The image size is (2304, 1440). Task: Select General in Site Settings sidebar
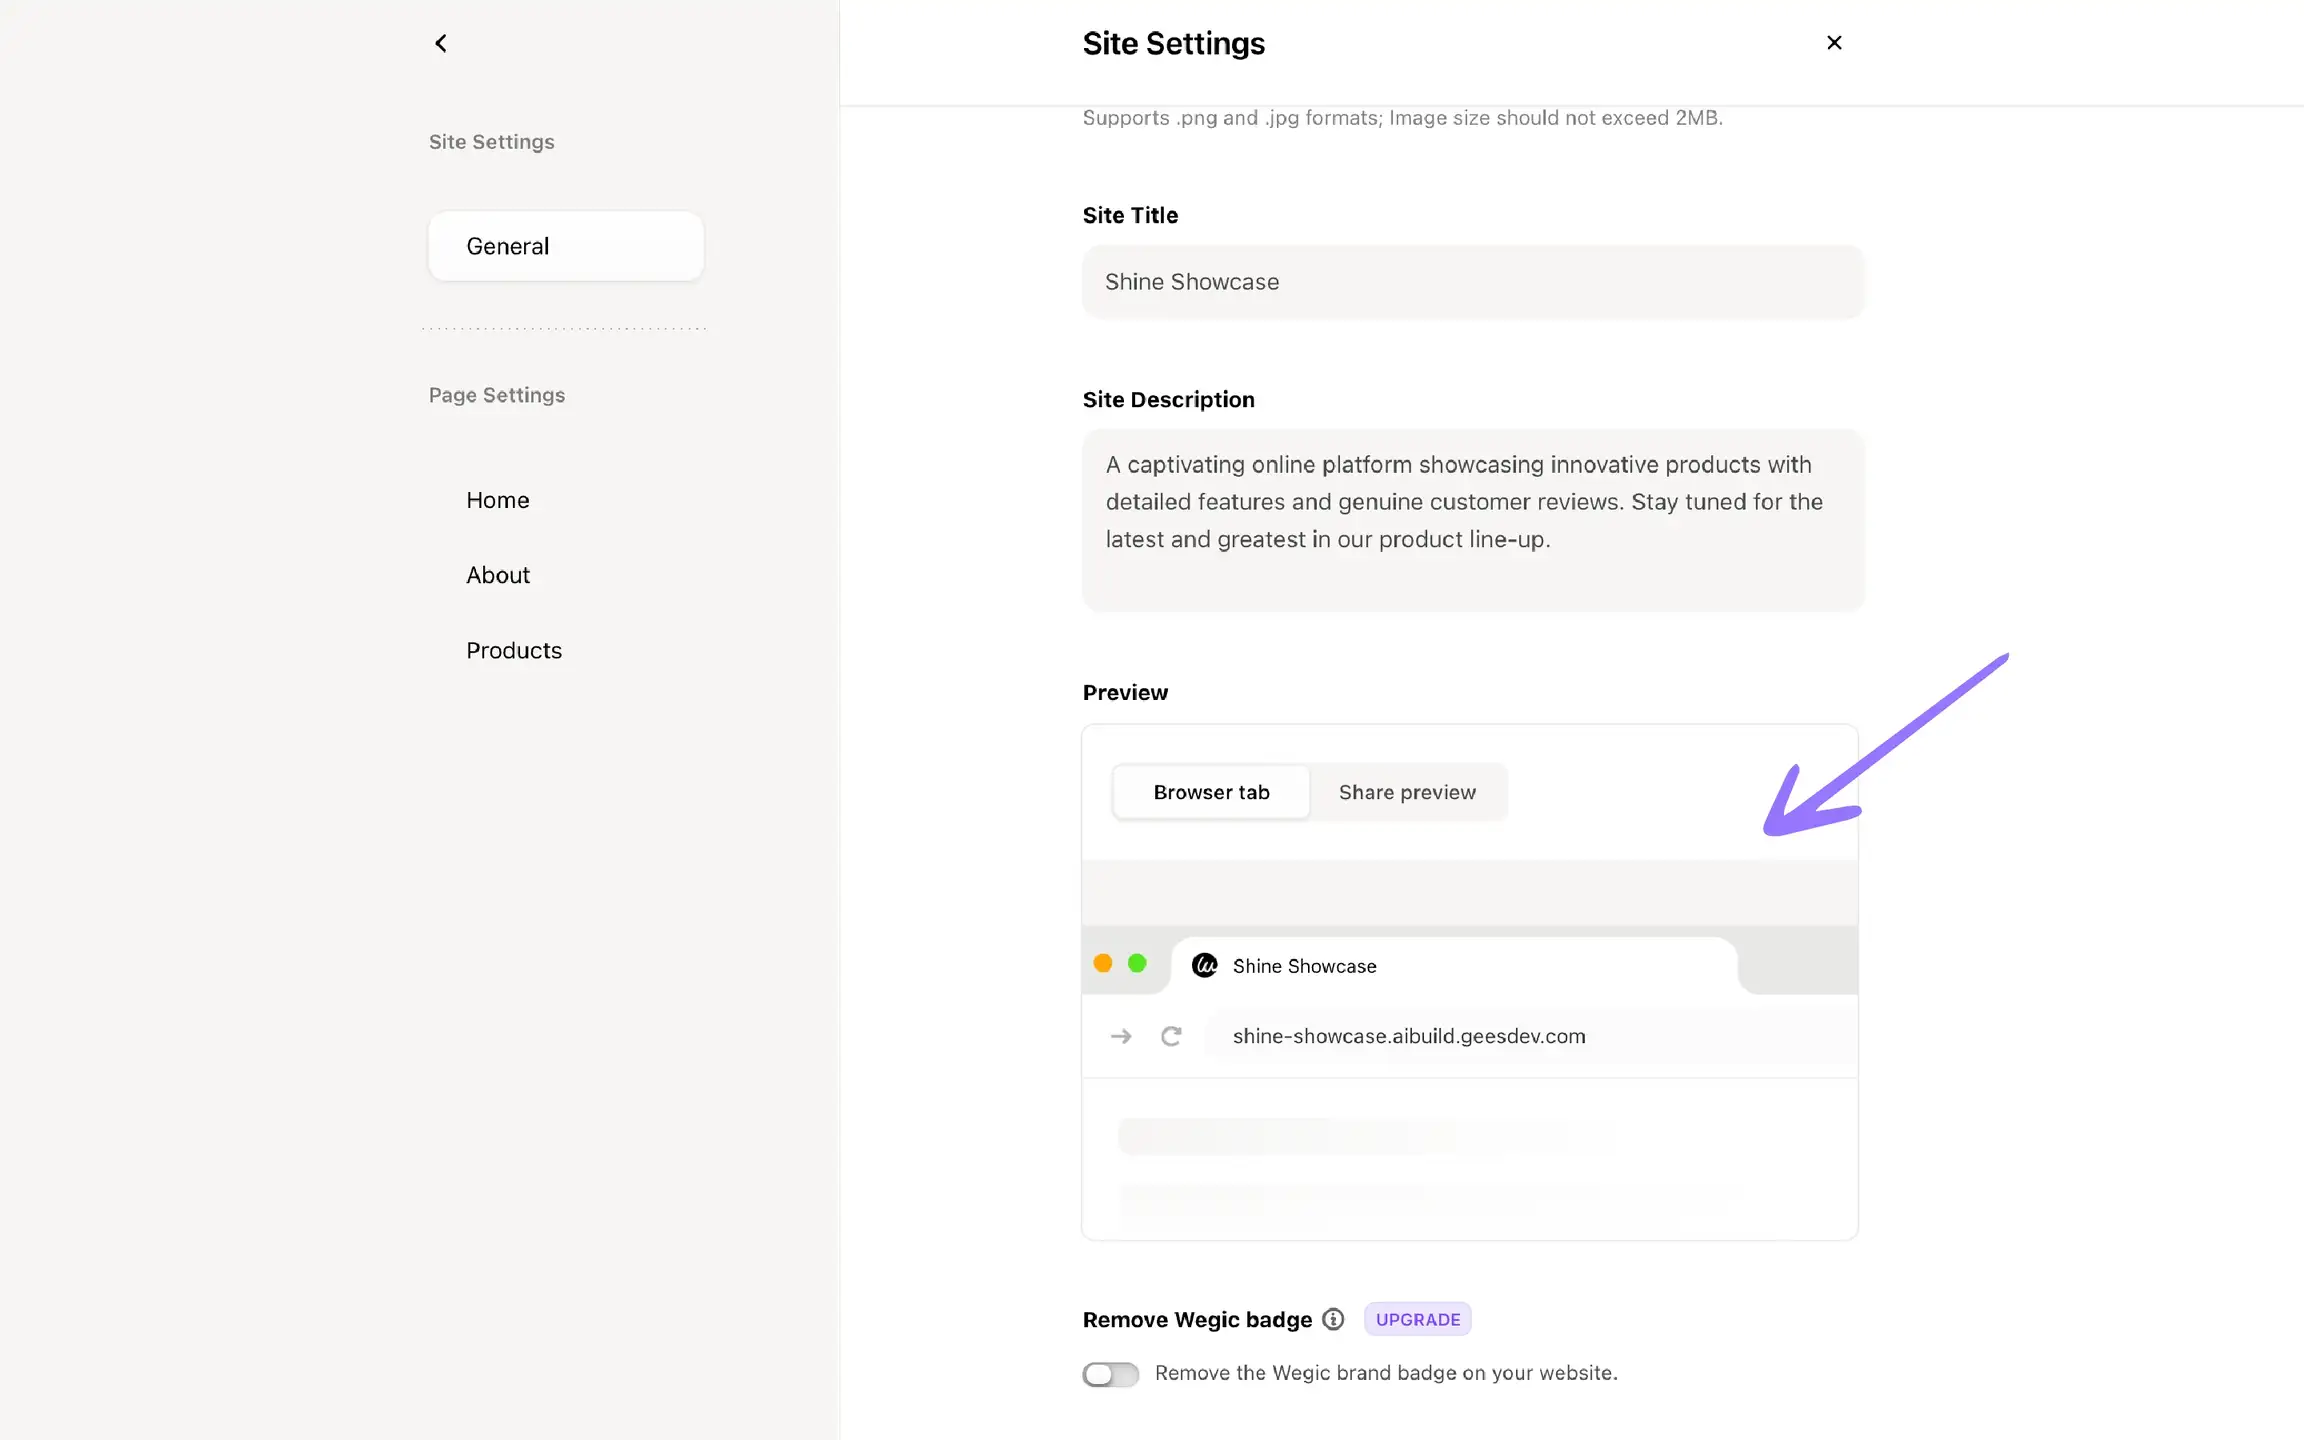click(566, 246)
